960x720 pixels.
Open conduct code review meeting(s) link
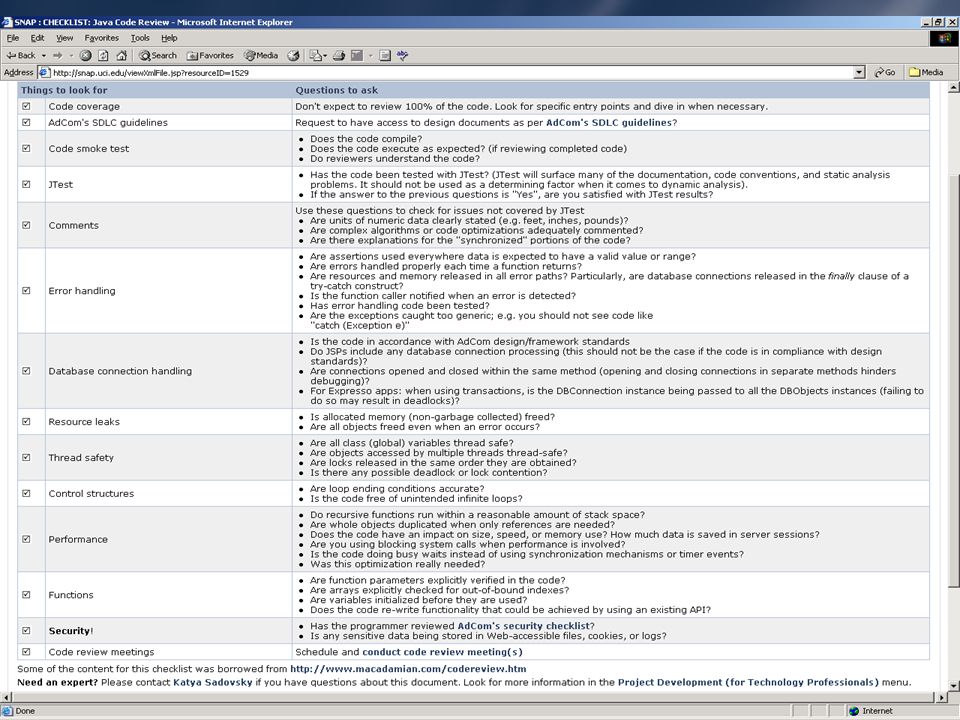coord(443,652)
